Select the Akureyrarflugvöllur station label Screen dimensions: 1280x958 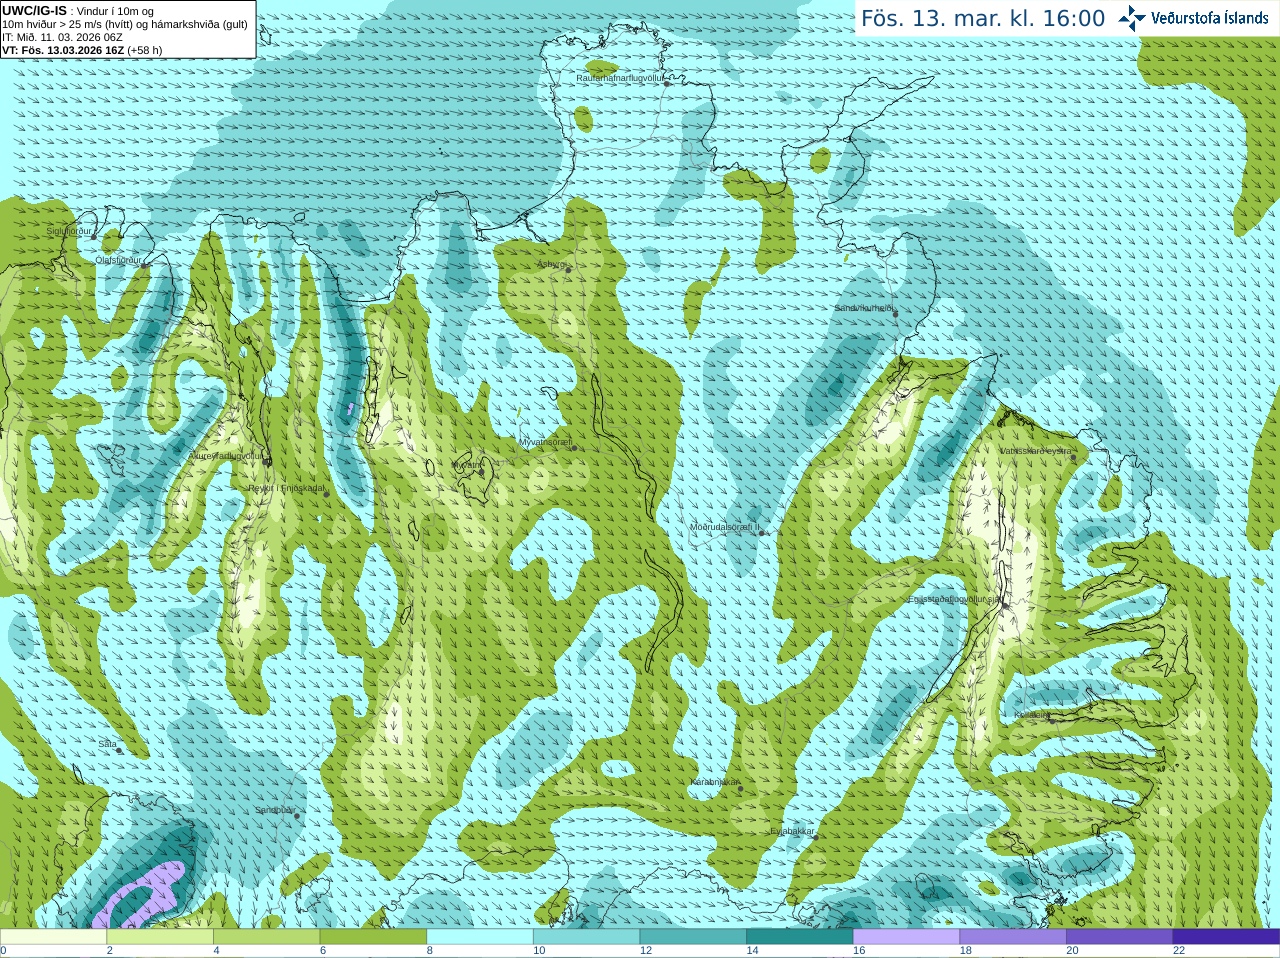(227, 456)
